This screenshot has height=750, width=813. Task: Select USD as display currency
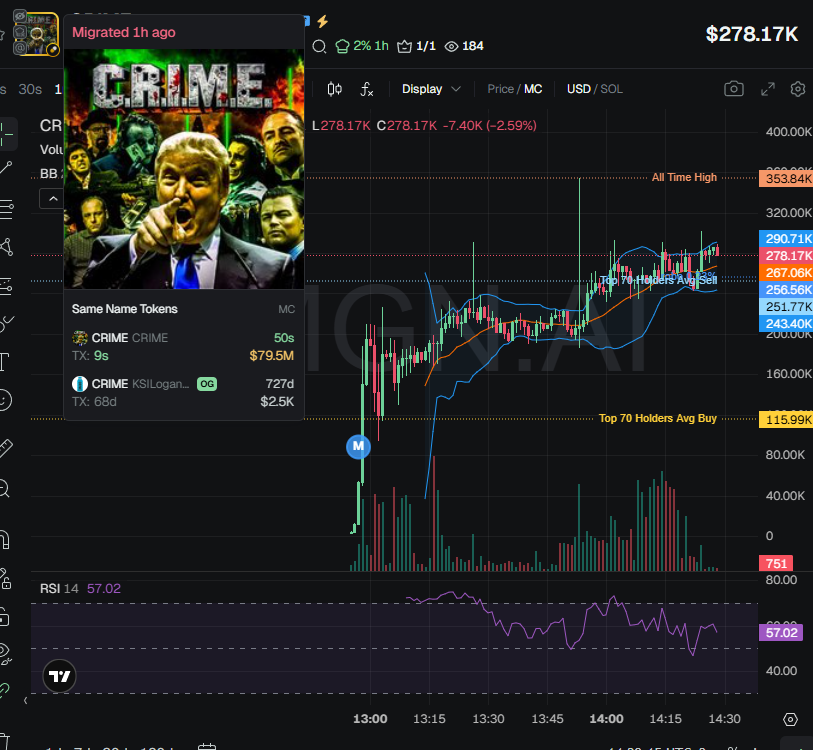pyautogui.click(x=579, y=89)
